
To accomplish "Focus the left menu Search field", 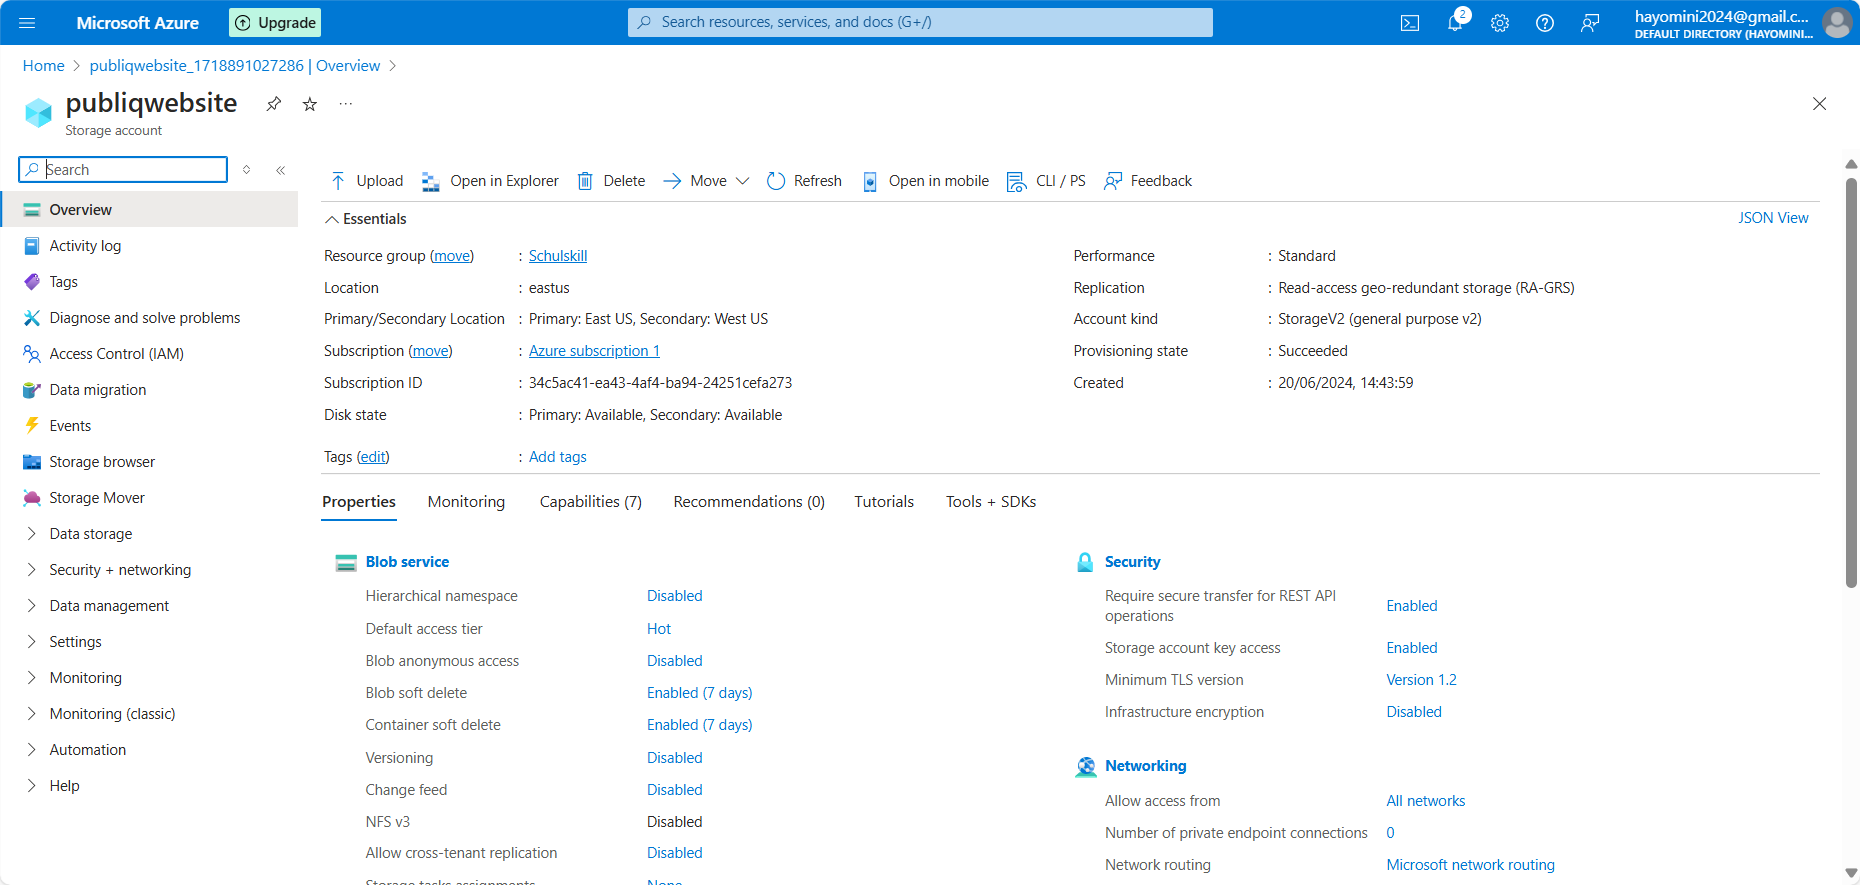I will point(123,170).
